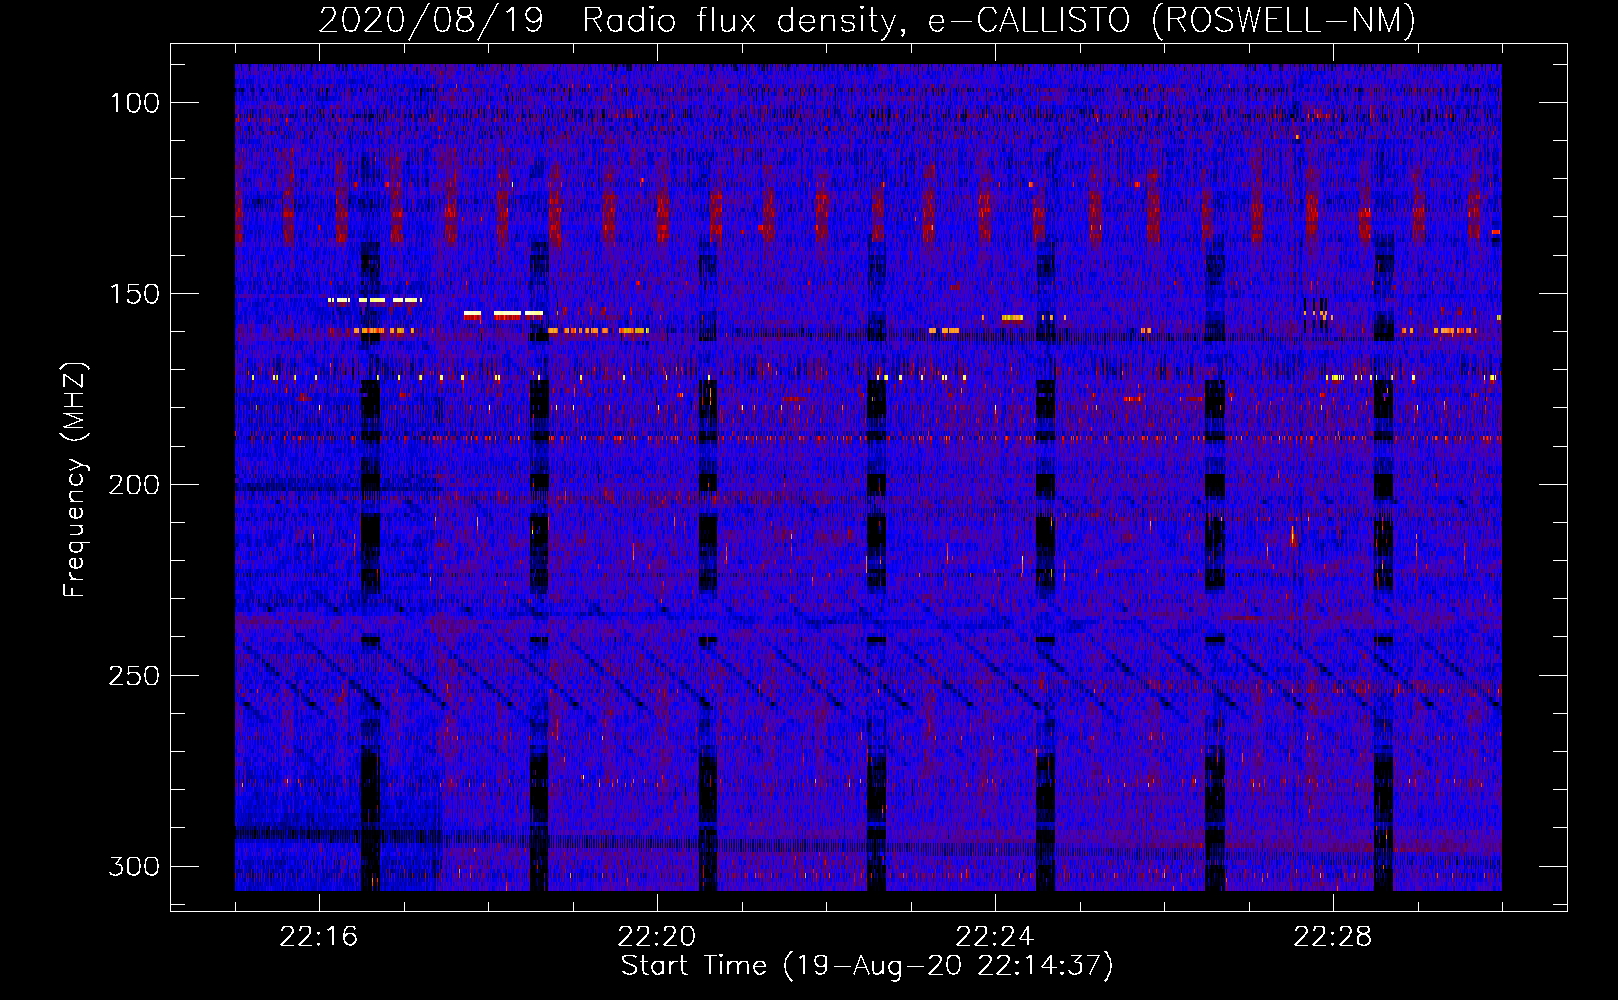The width and height of the screenshot is (1618, 1000).
Task: Click the 100 frequency tick label
Action: tap(134, 103)
